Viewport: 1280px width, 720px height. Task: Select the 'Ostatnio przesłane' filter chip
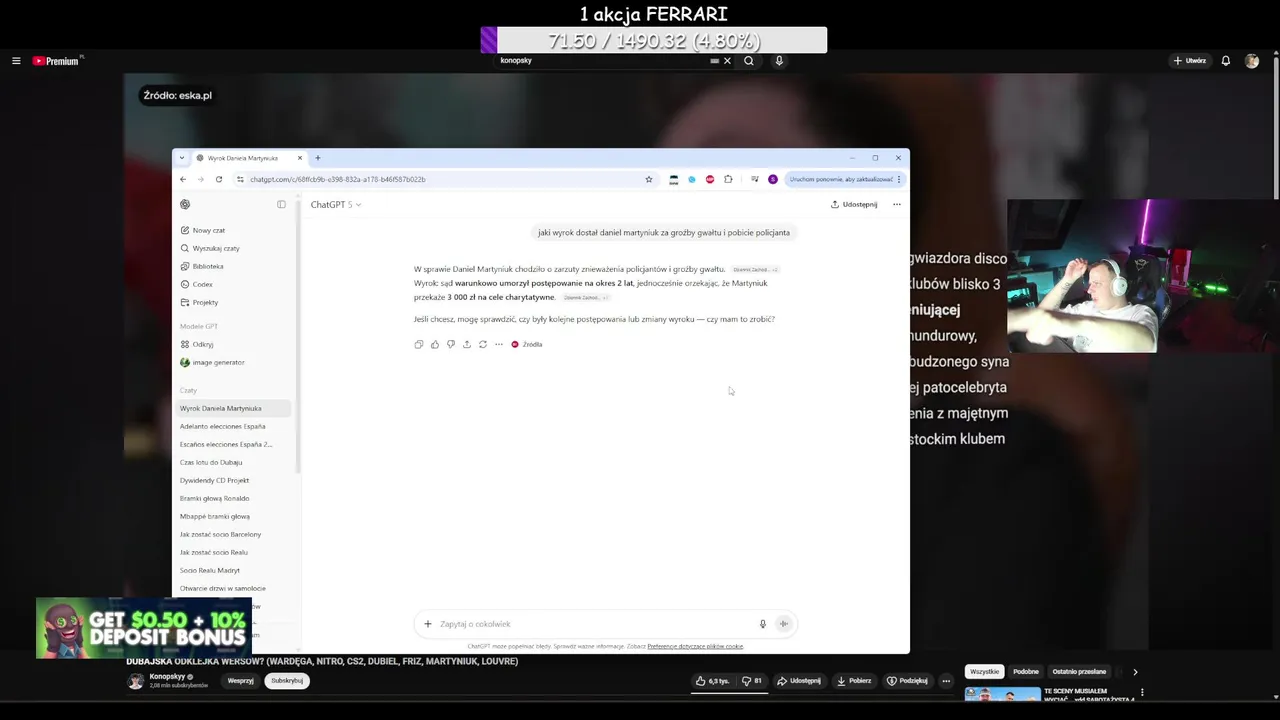(1079, 672)
